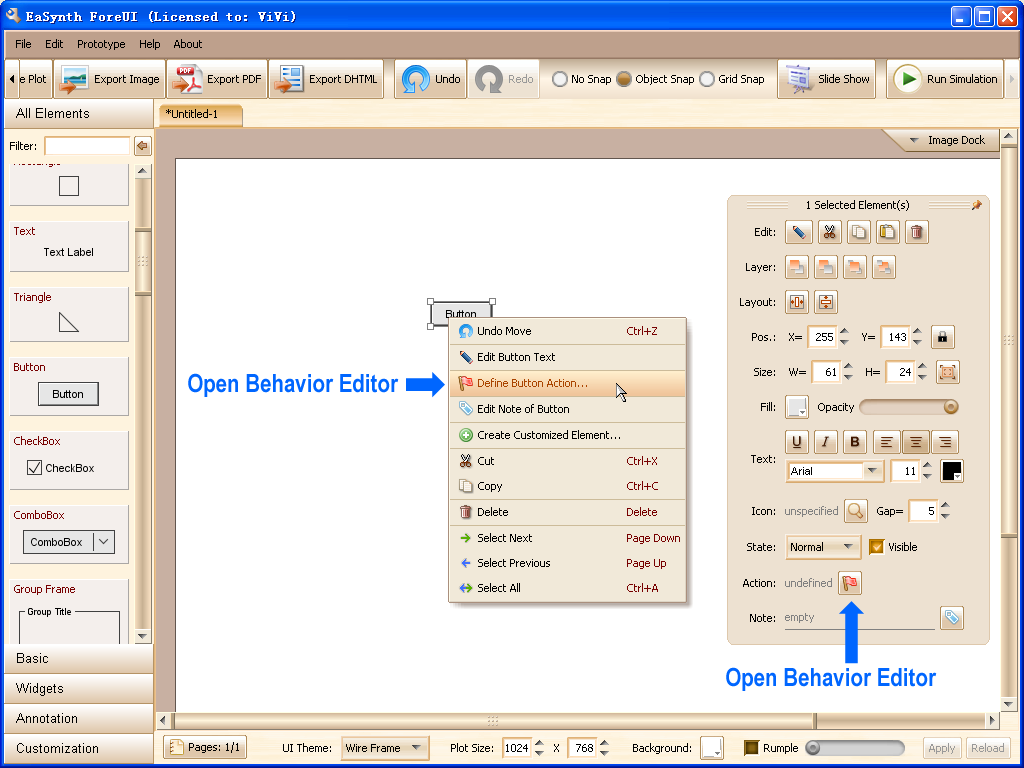The width and height of the screenshot is (1024, 768).
Task: Click the Bold text formatting button
Action: 855,442
